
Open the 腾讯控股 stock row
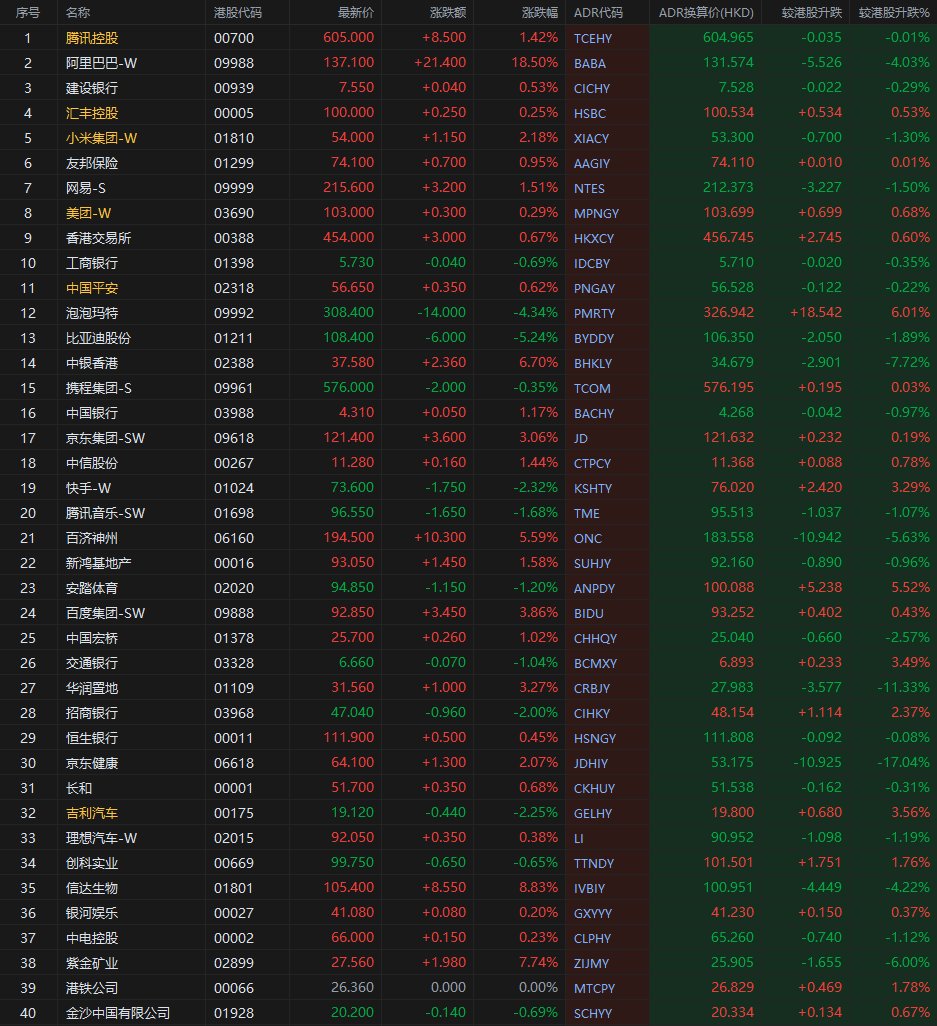(468, 38)
